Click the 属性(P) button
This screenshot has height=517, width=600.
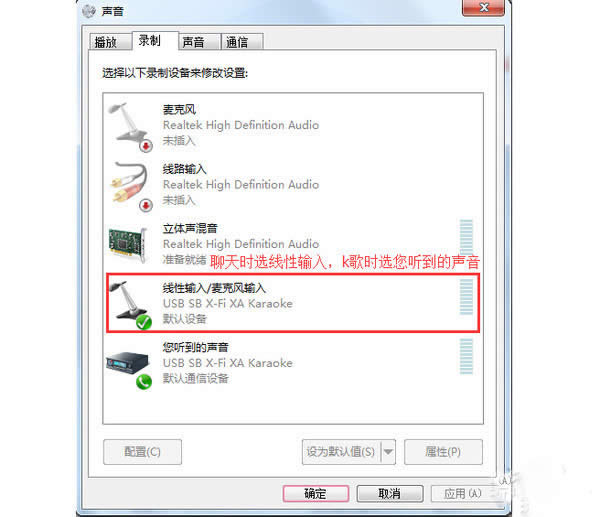point(443,452)
